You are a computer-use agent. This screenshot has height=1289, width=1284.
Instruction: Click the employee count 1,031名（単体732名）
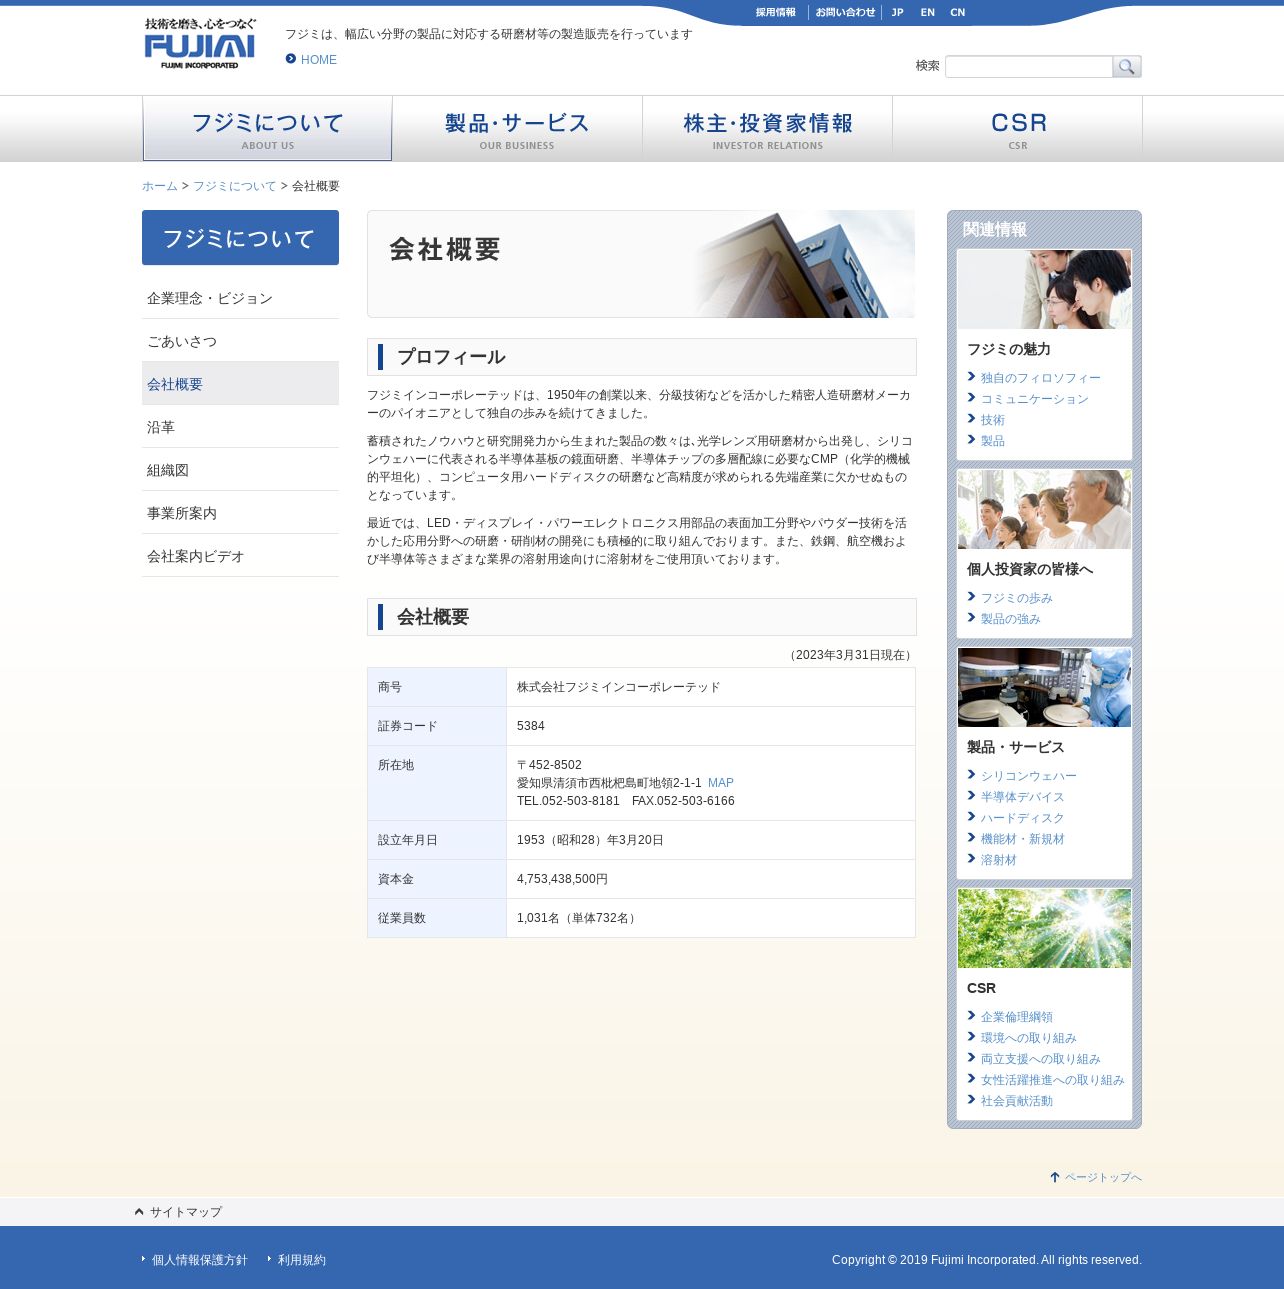pos(578,918)
